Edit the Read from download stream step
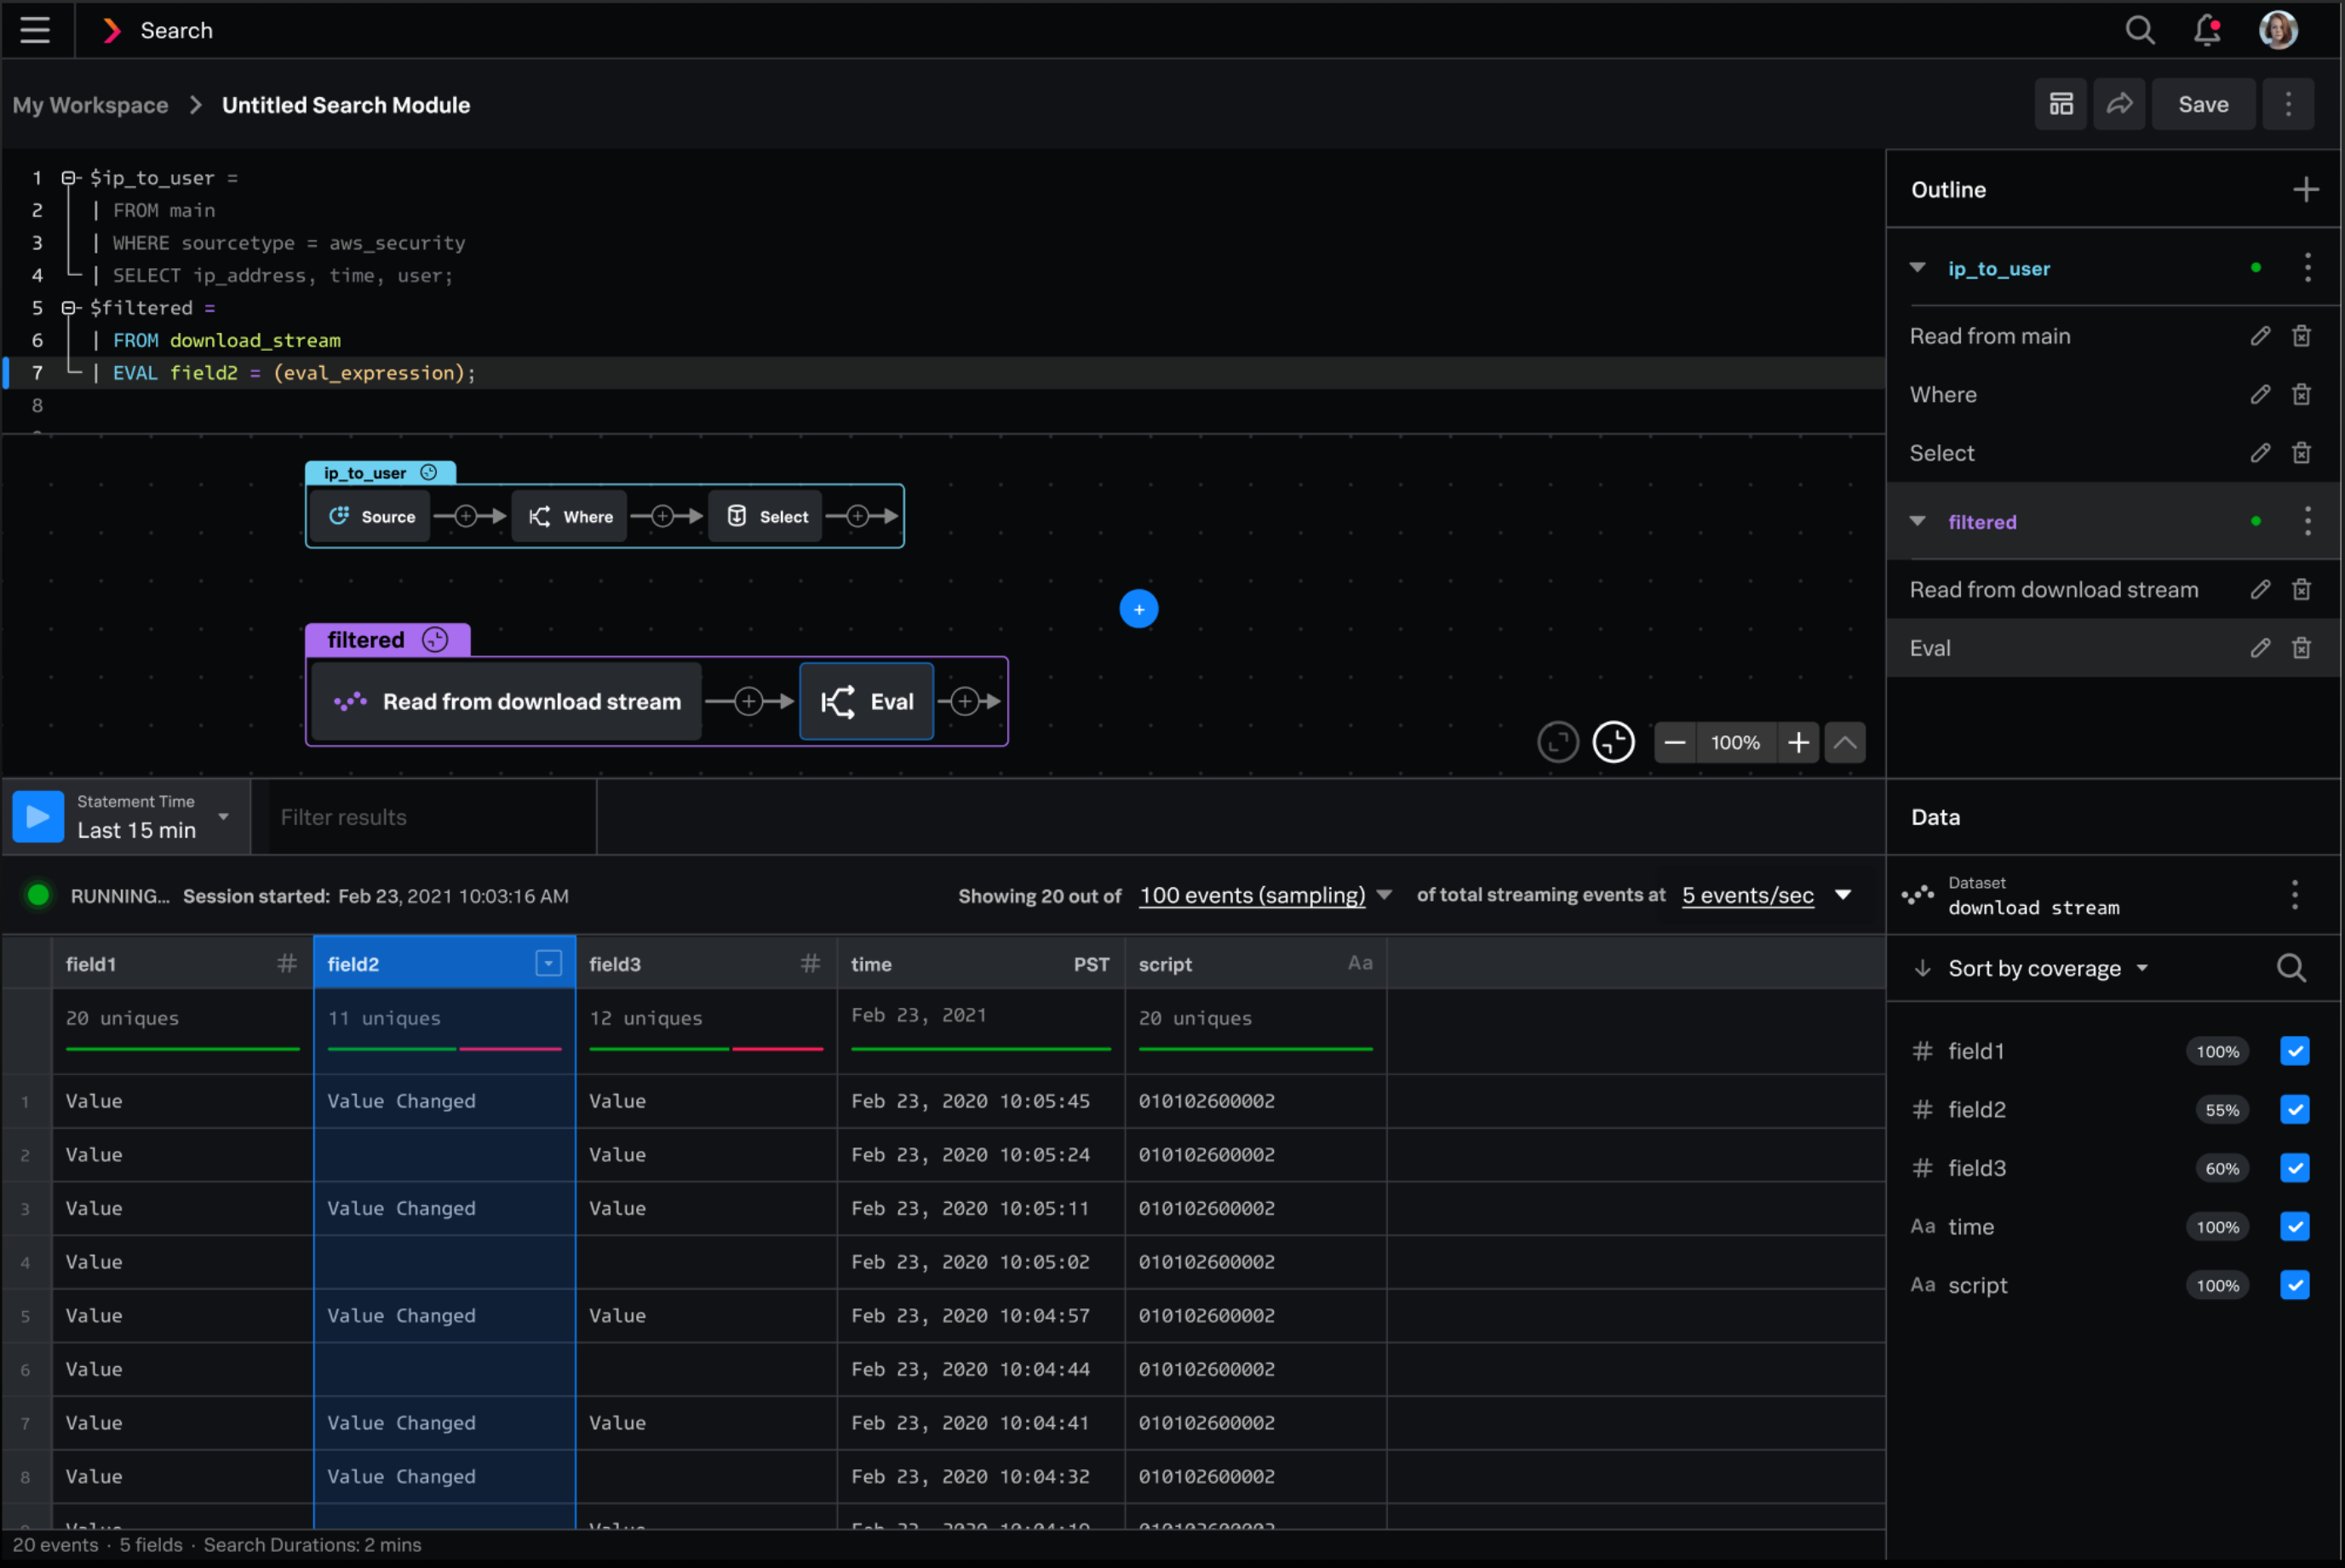 [x=2260, y=589]
